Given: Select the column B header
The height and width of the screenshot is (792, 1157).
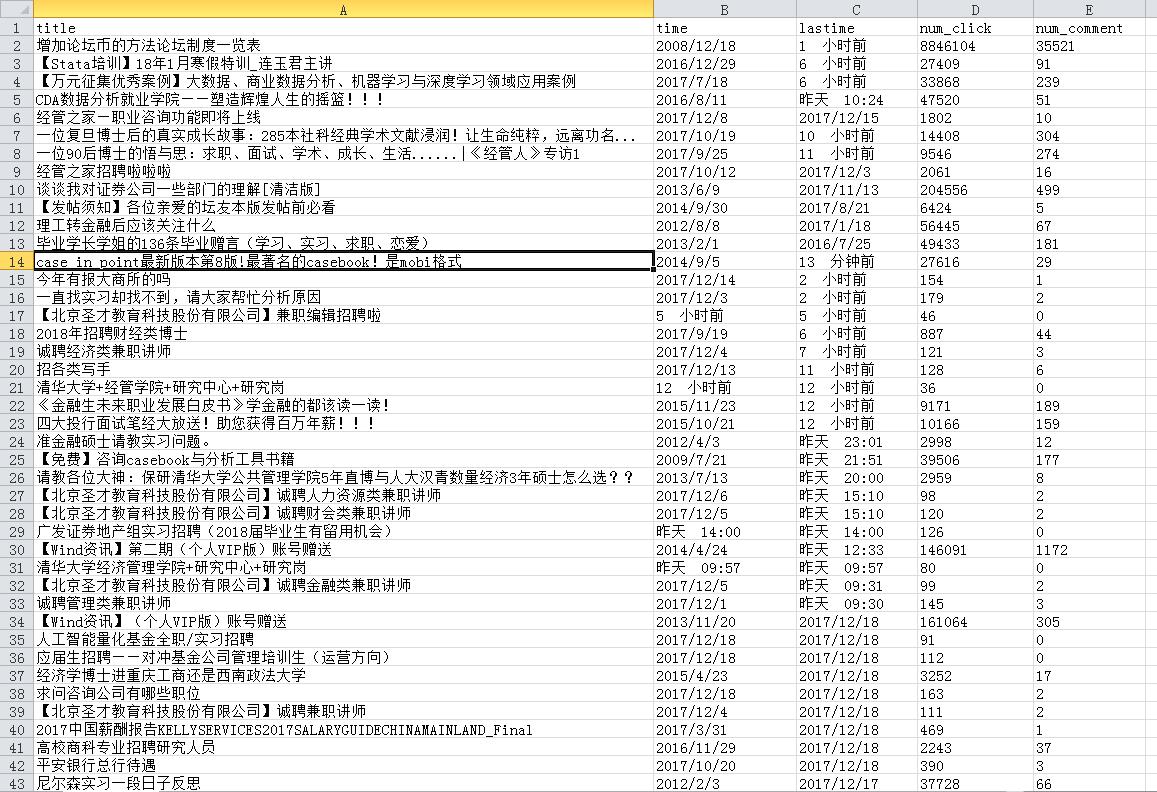Looking at the screenshot, I should coord(724,9).
